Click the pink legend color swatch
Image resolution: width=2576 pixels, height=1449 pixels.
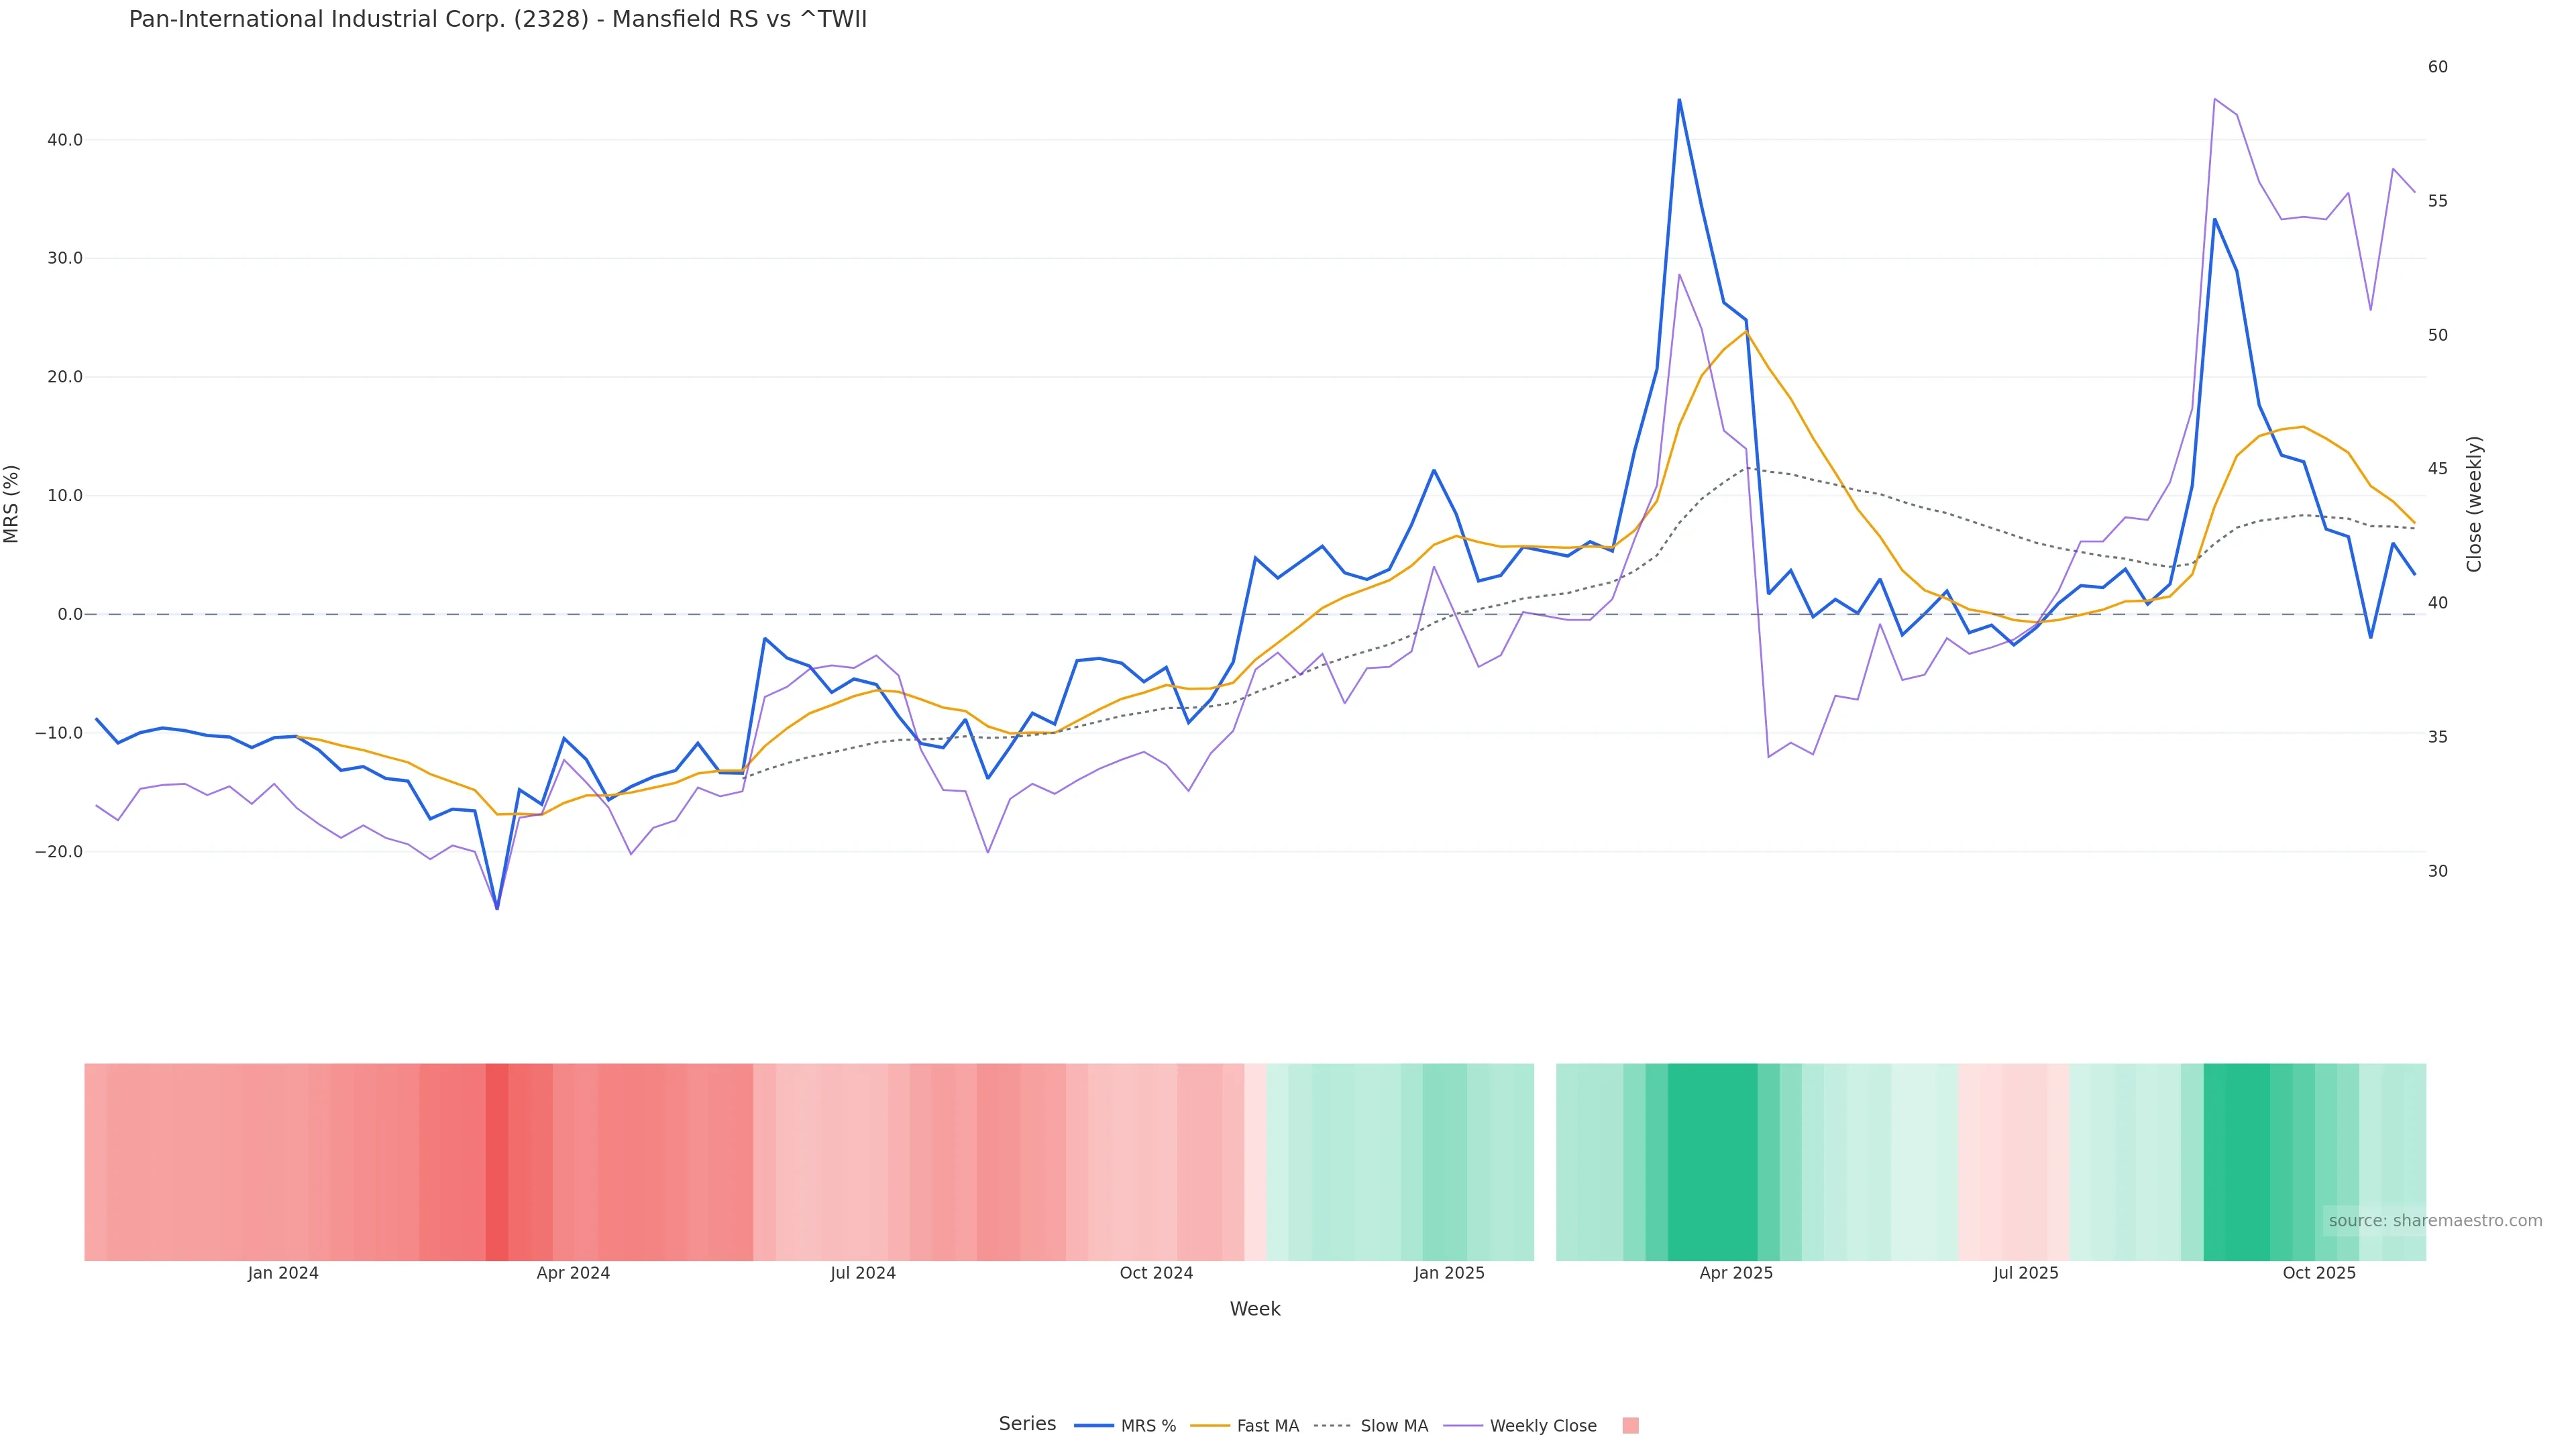pos(1630,1426)
